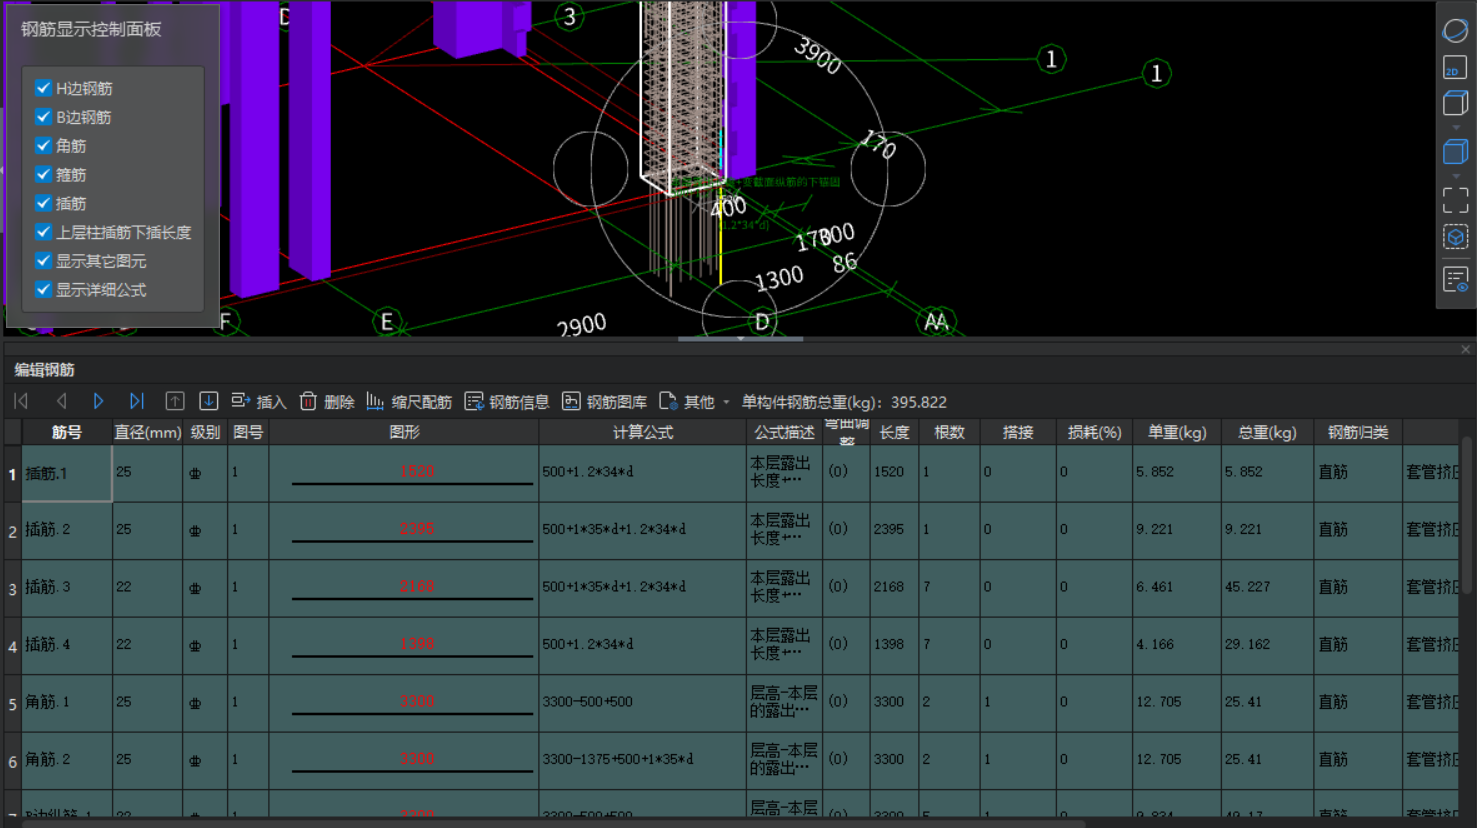Viewport: 1477px width, 828px height.
Task: Select the 插筋.1 name cell
Action: (67, 473)
